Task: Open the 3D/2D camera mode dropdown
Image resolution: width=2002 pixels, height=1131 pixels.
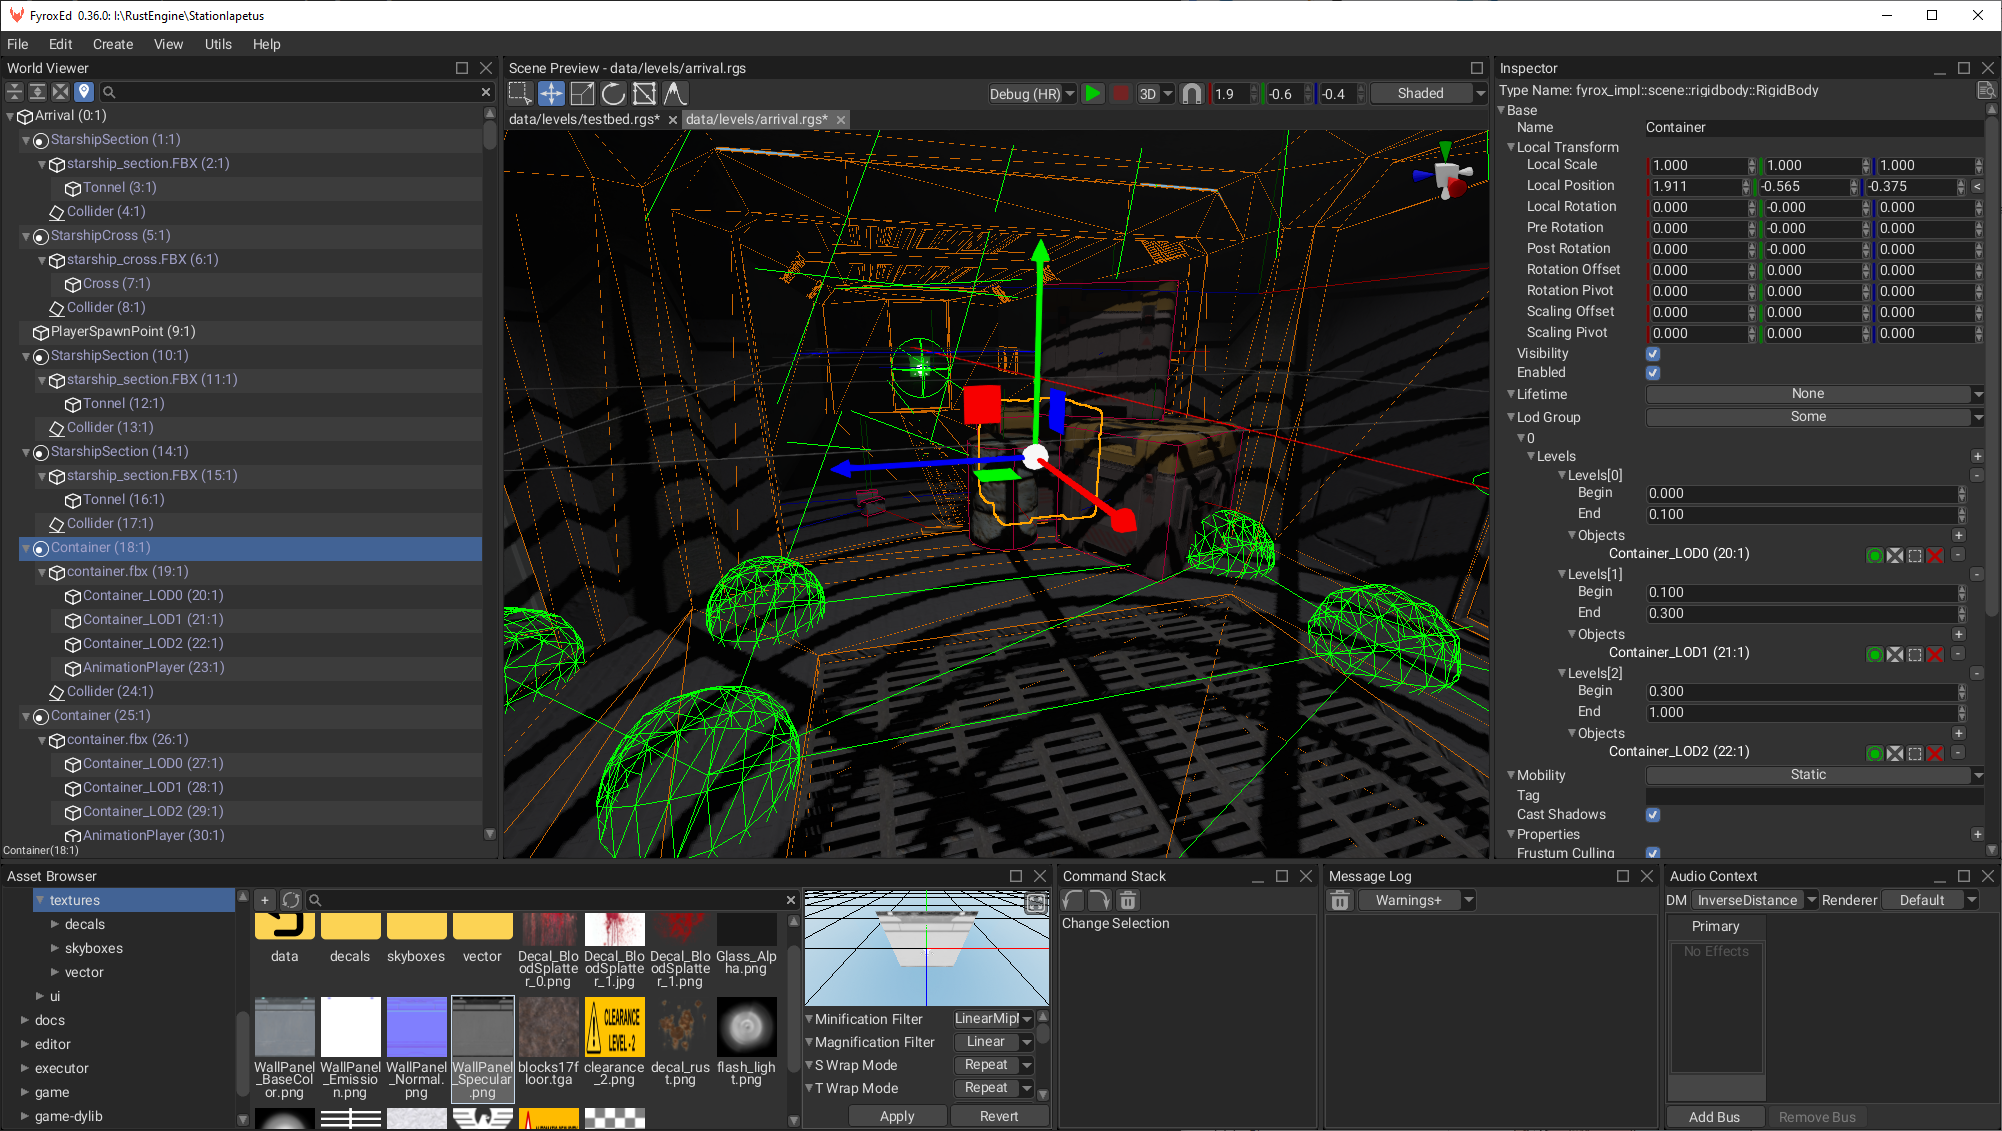Action: [x=1156, y=94]
